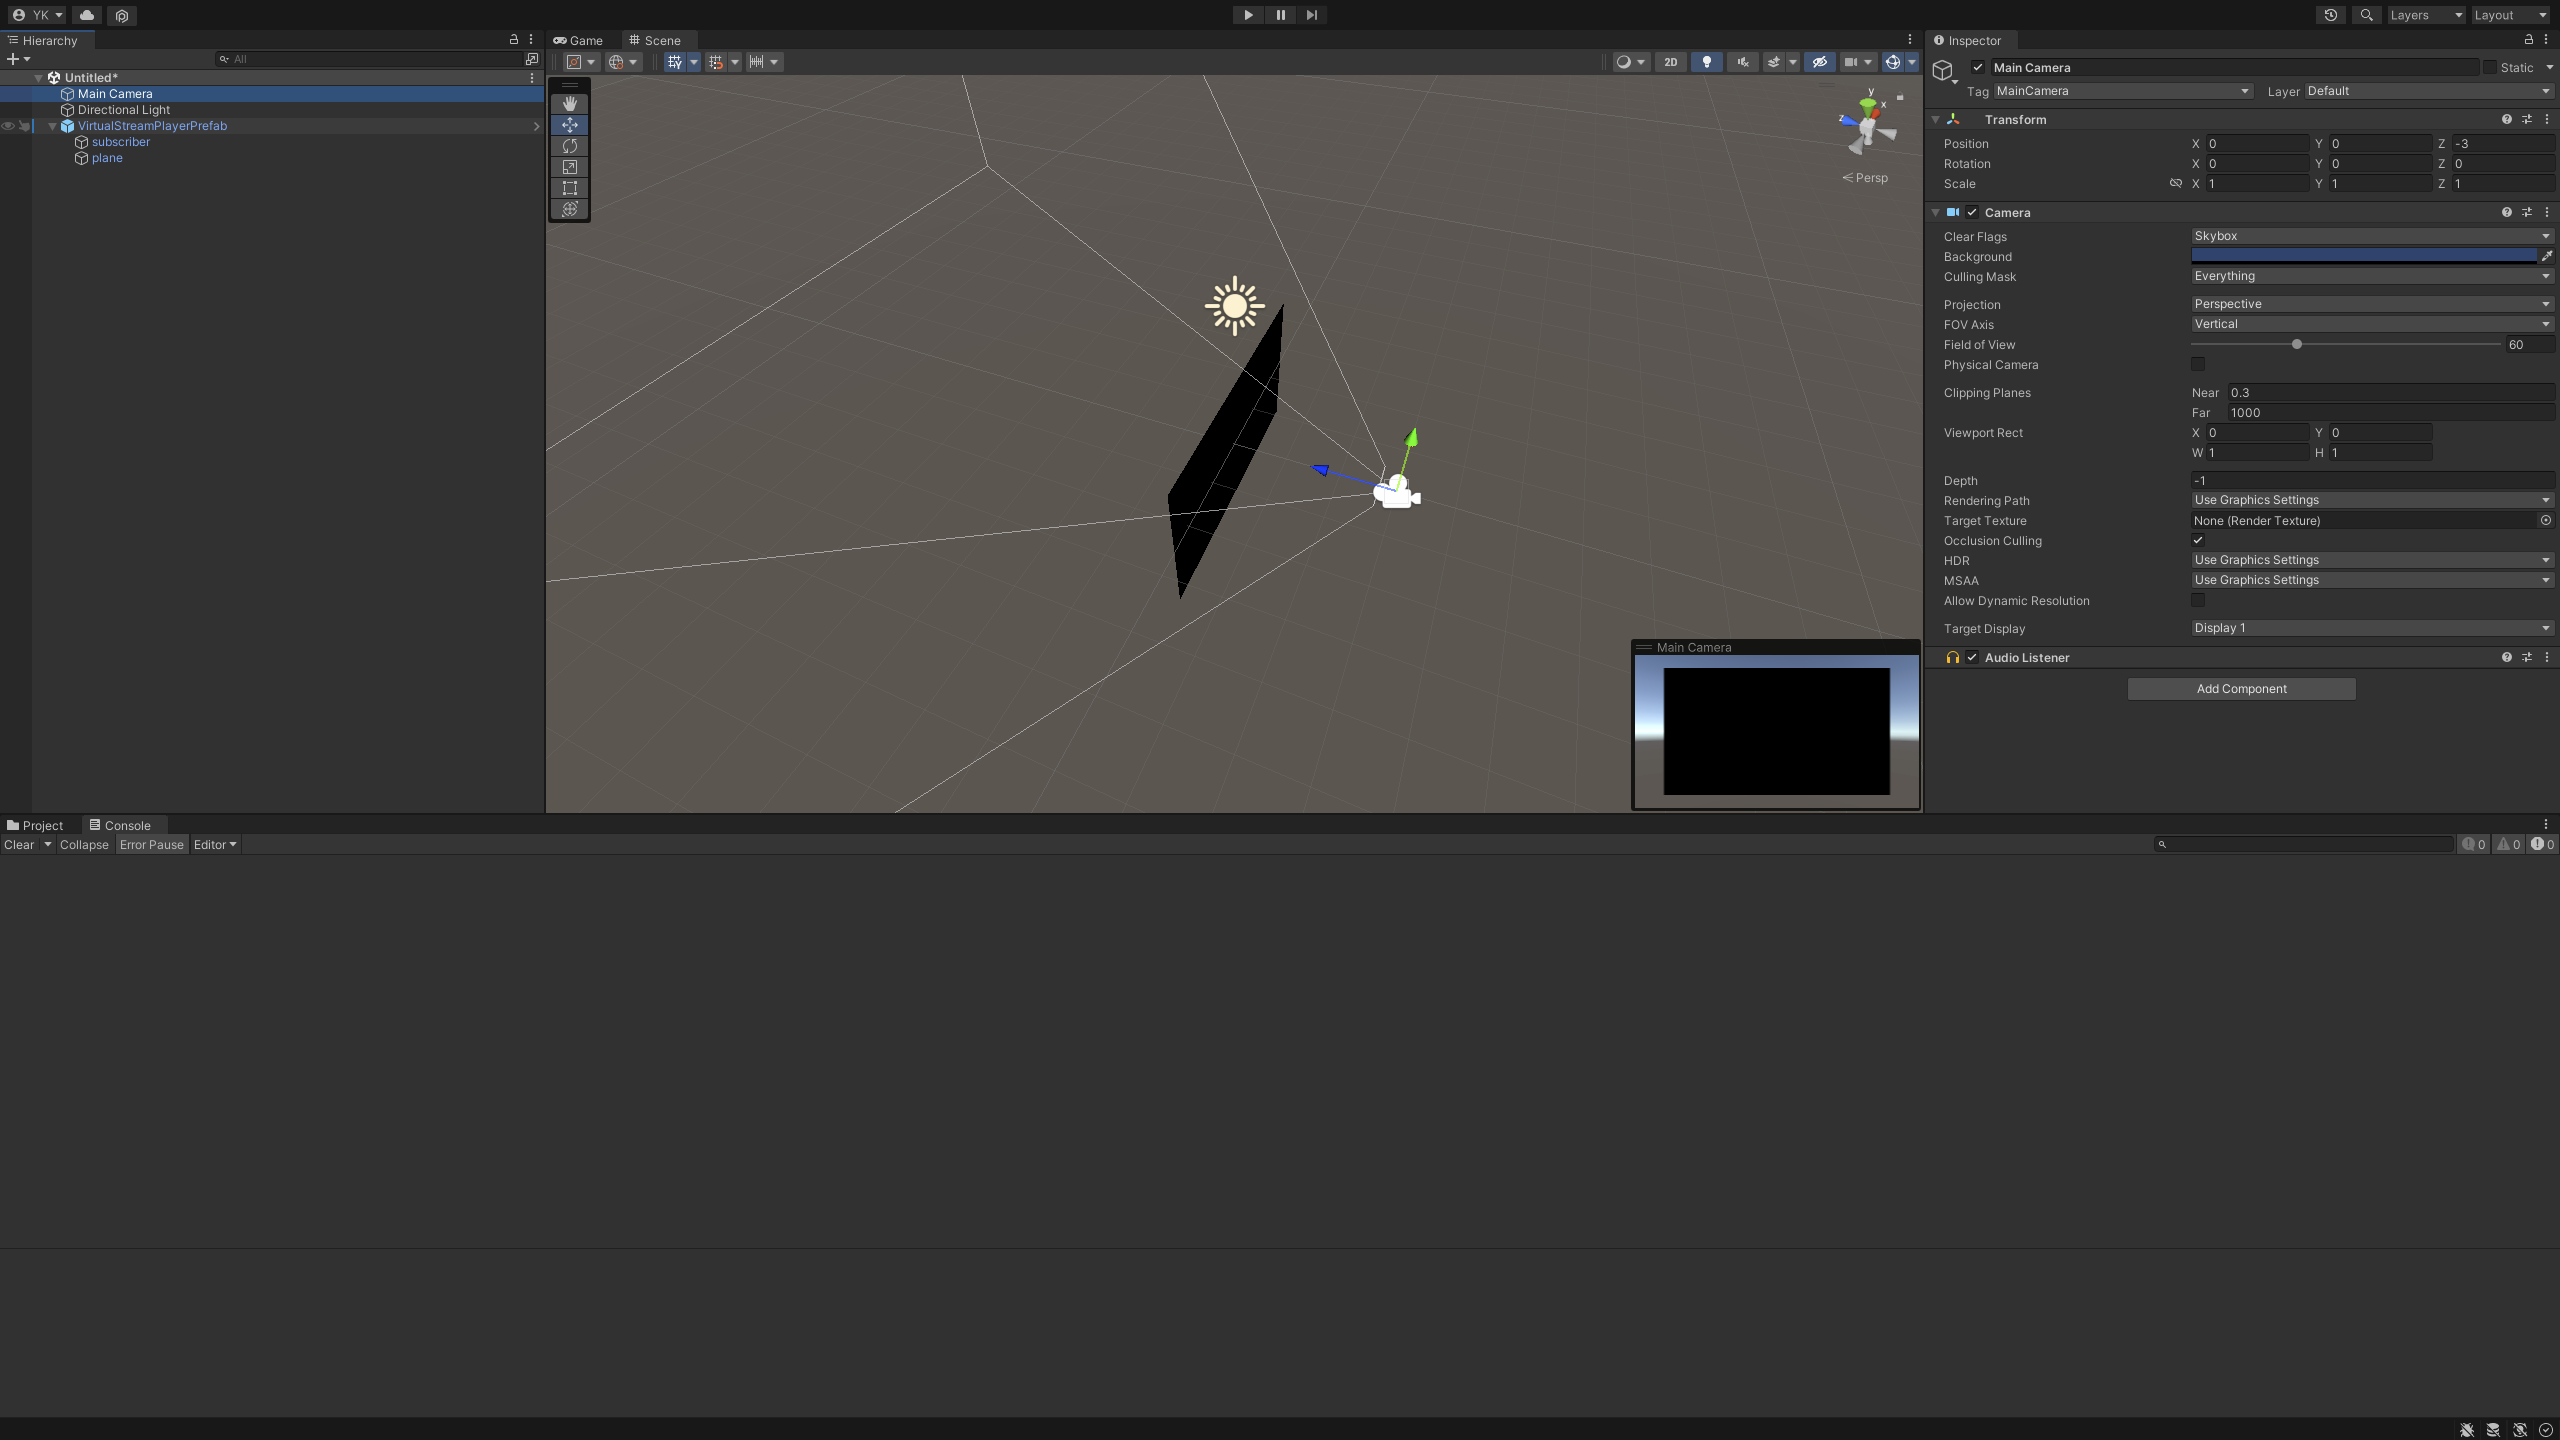Viewport: 2560px width, 1440px height.
Task: Uncheck Occlusion Culling
Action: point(2197,540)
